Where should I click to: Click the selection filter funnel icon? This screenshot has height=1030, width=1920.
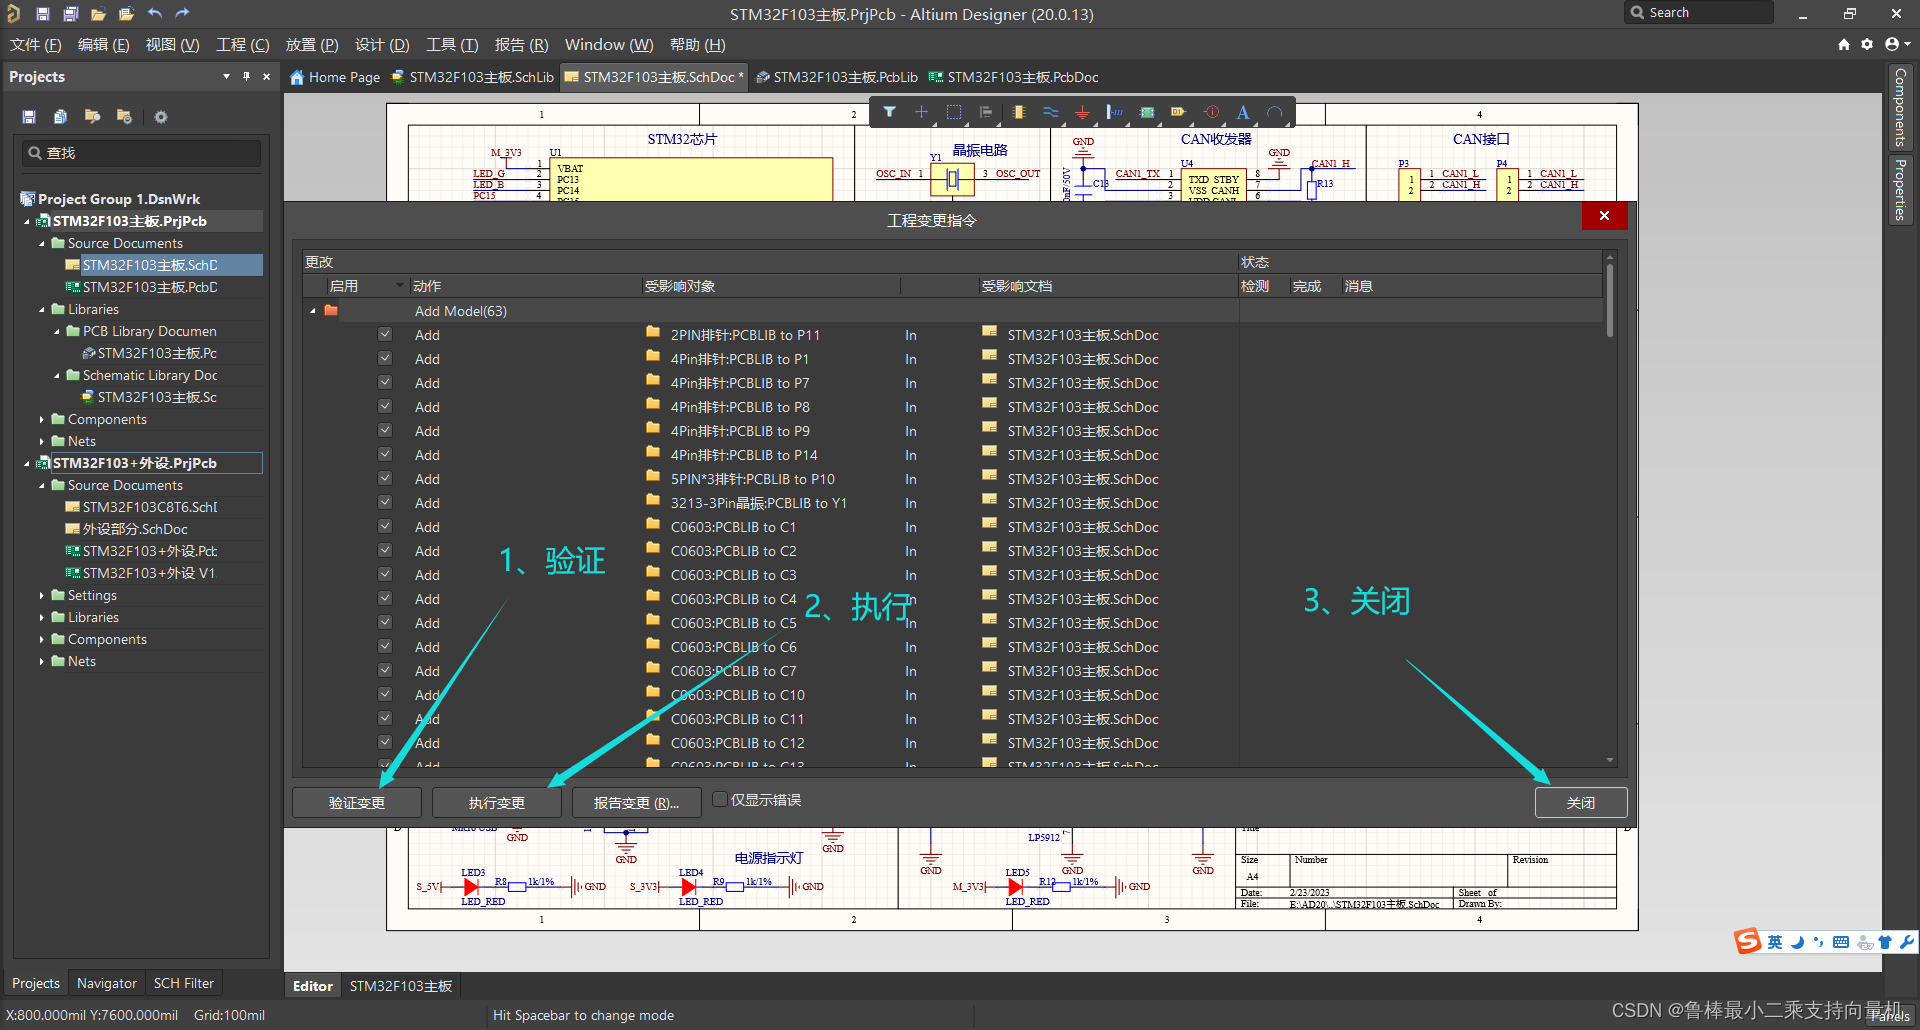889,112
